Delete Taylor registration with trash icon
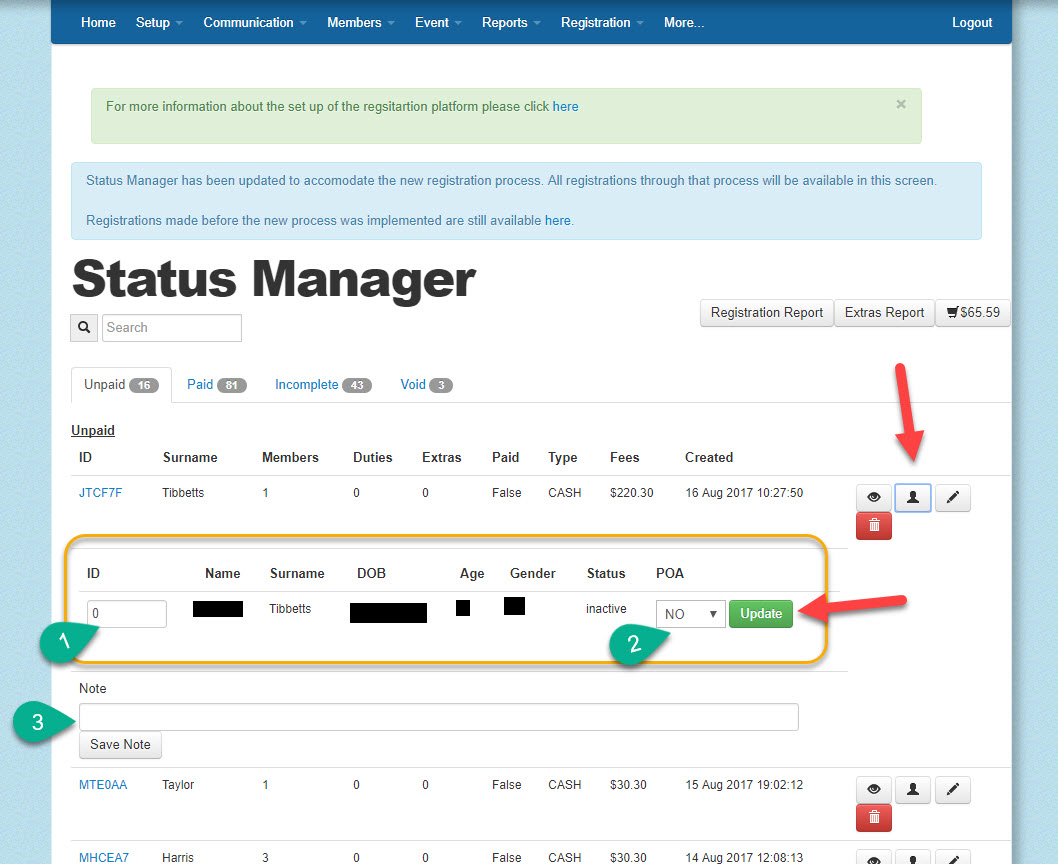Viewport: 1058px width, 864px height. click(873, 817)
